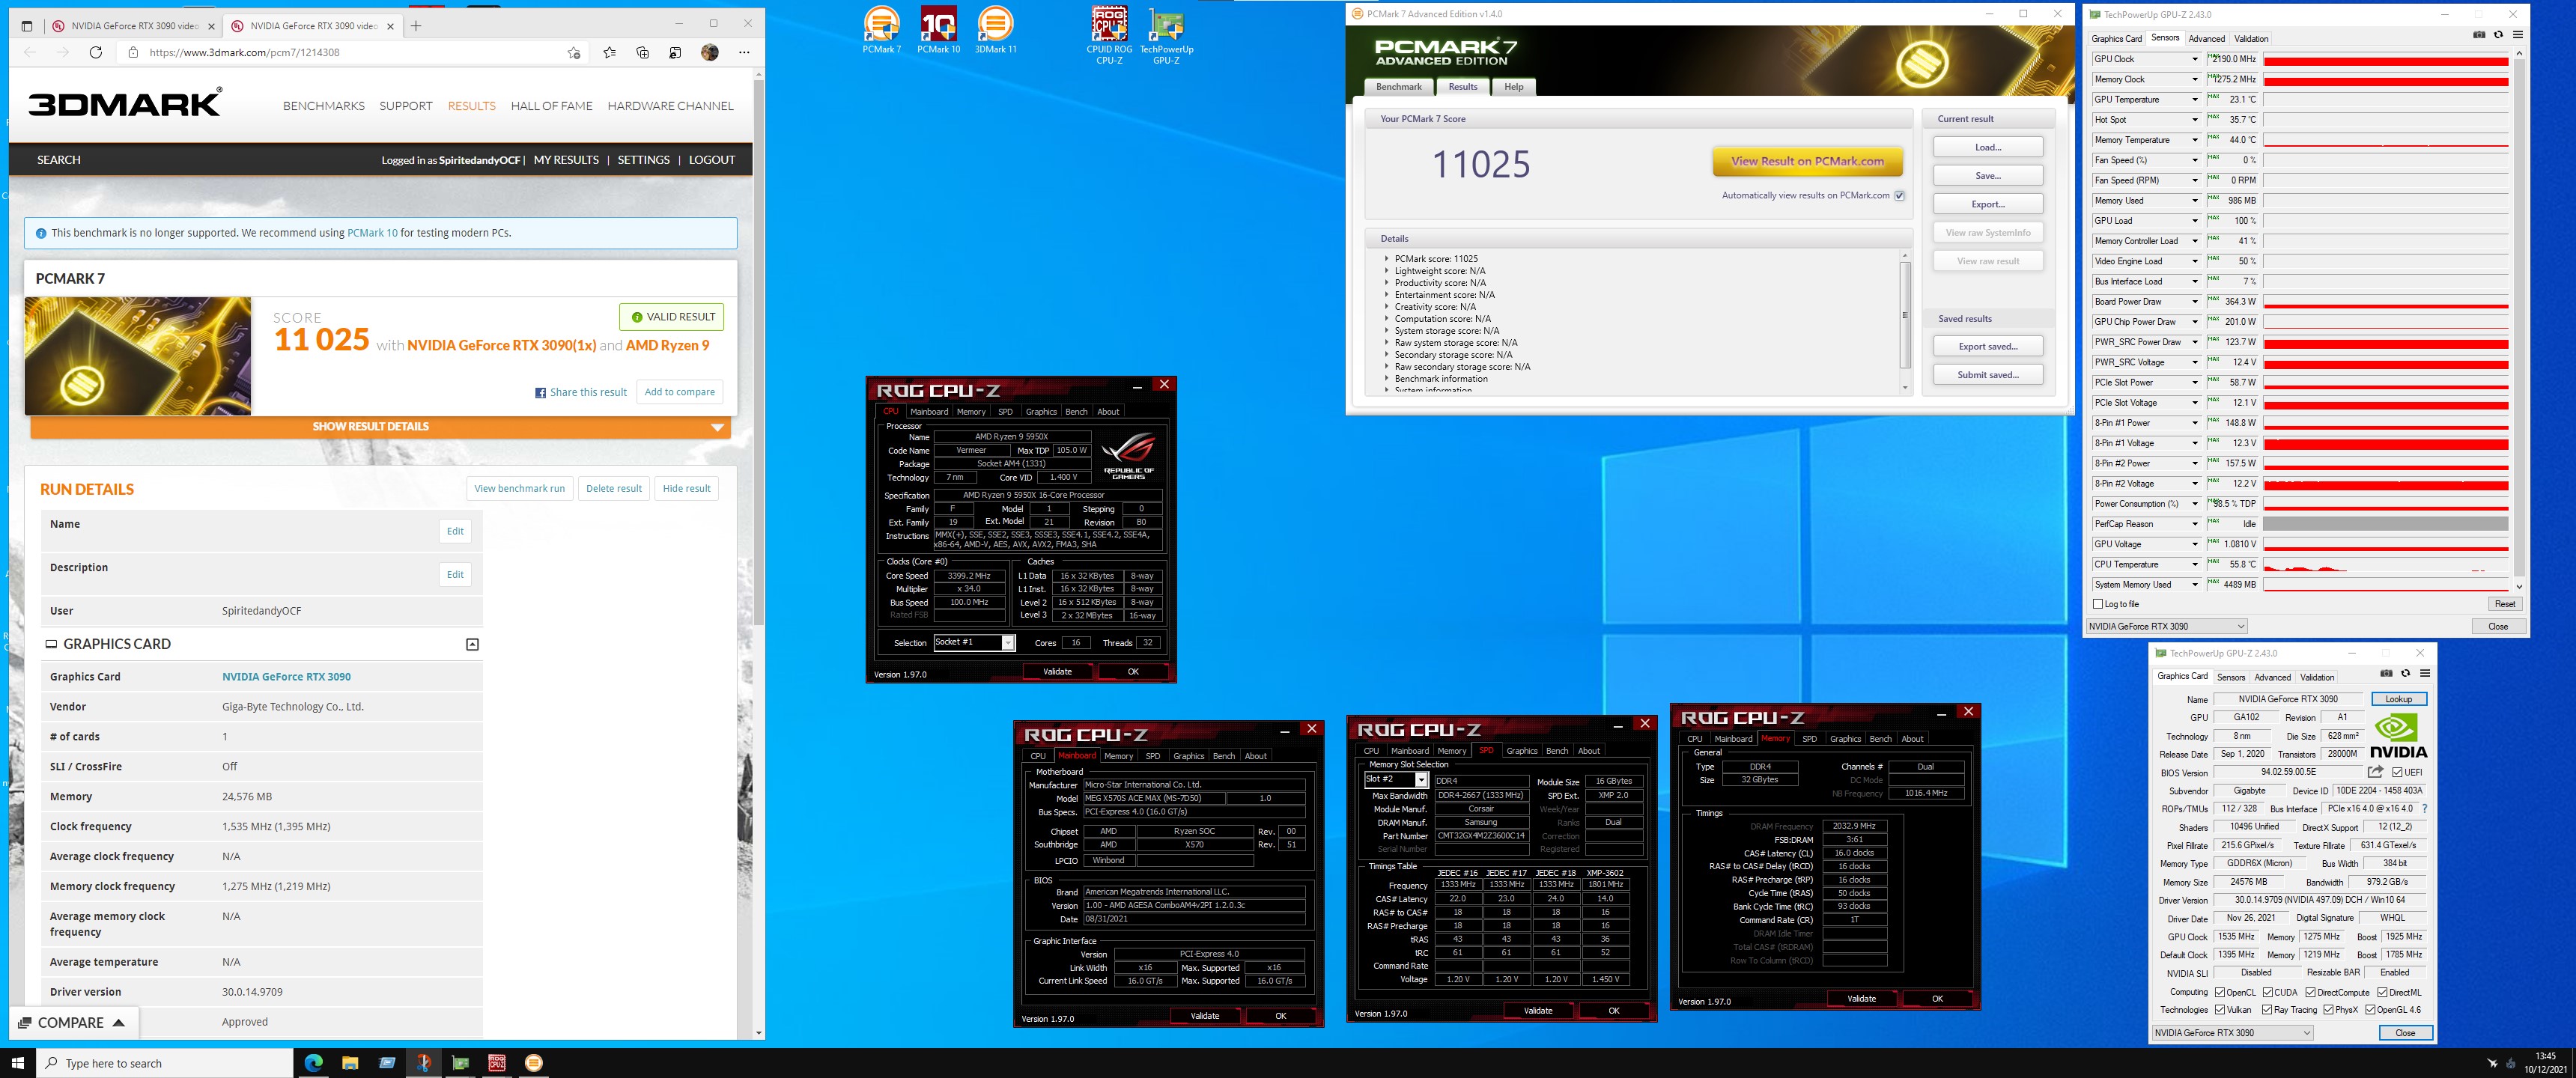Toggle the Vulkan checkbox
Viewport: 2576px width, 1078px height.
2220,1010
